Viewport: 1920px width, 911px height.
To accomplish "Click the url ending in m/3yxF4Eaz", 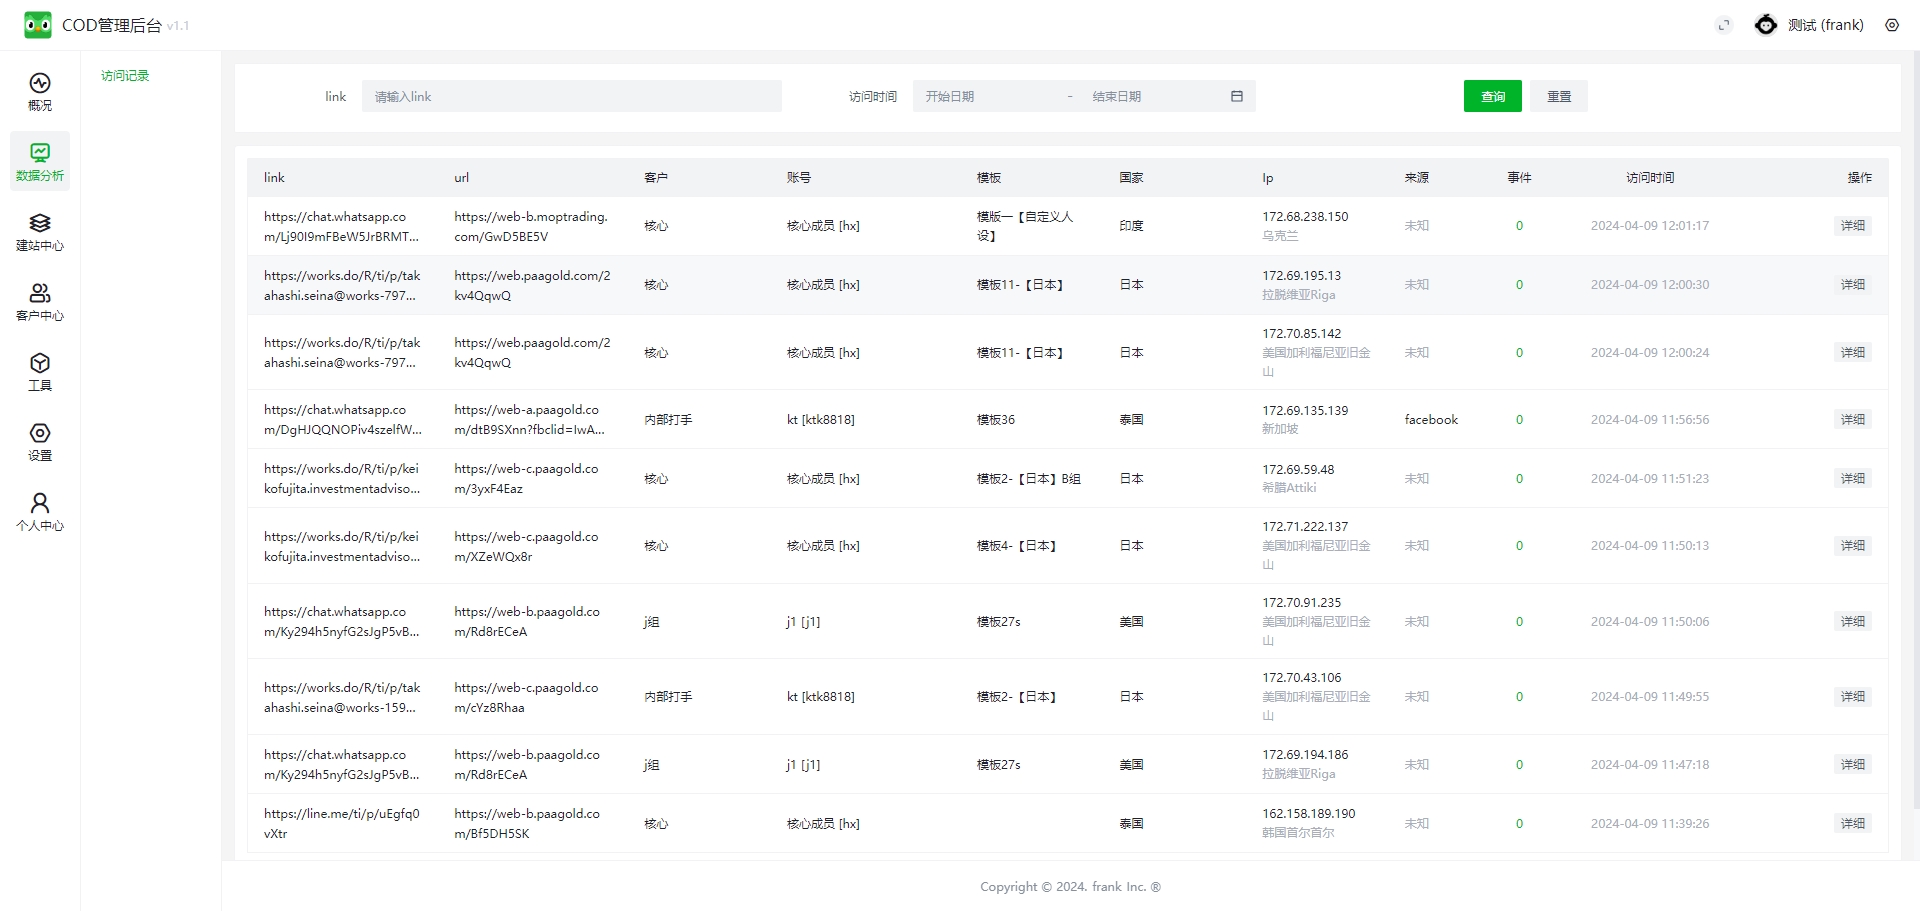I will point(526,479).
